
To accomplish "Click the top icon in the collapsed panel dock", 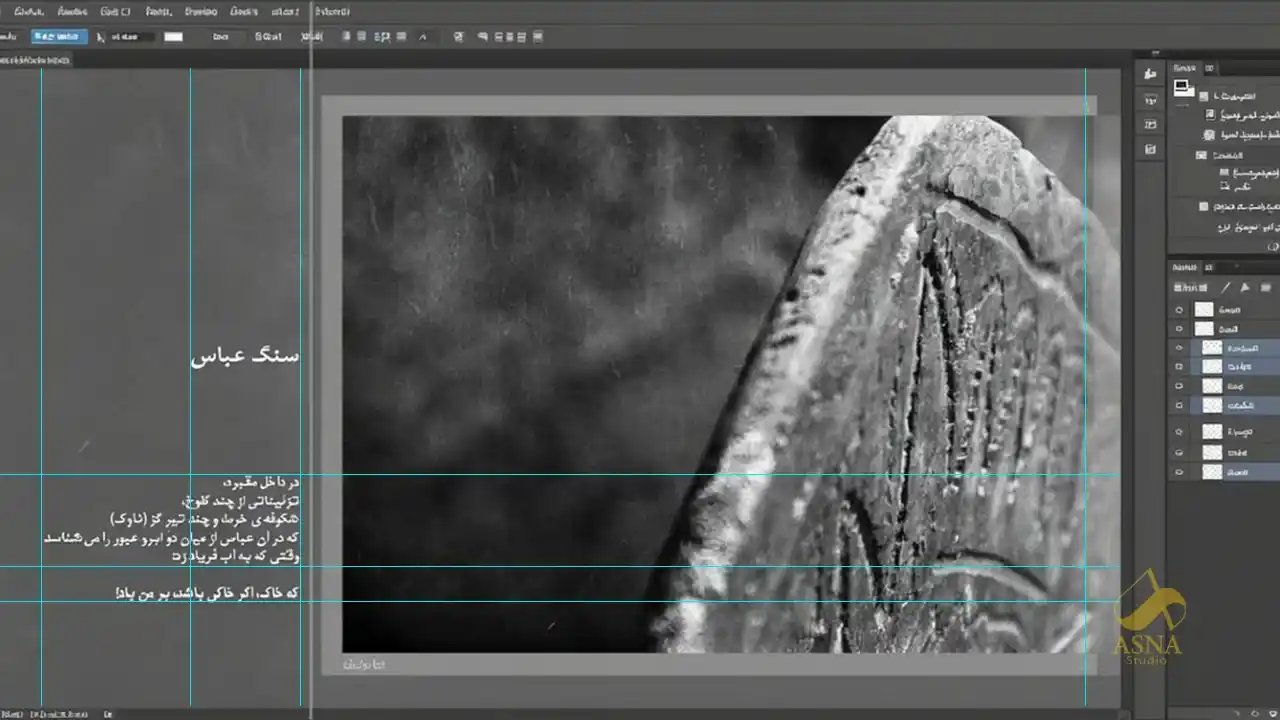I will 1151,73.
